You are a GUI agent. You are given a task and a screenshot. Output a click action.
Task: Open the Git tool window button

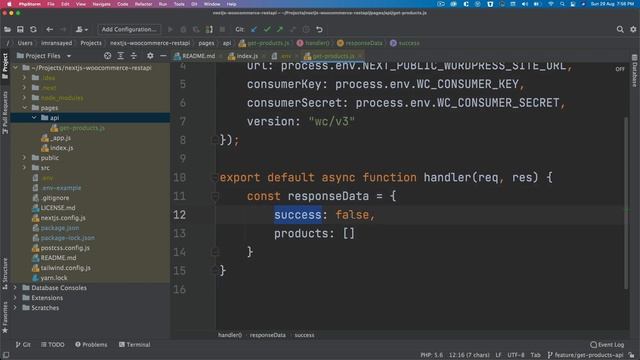tap(23, 344)
